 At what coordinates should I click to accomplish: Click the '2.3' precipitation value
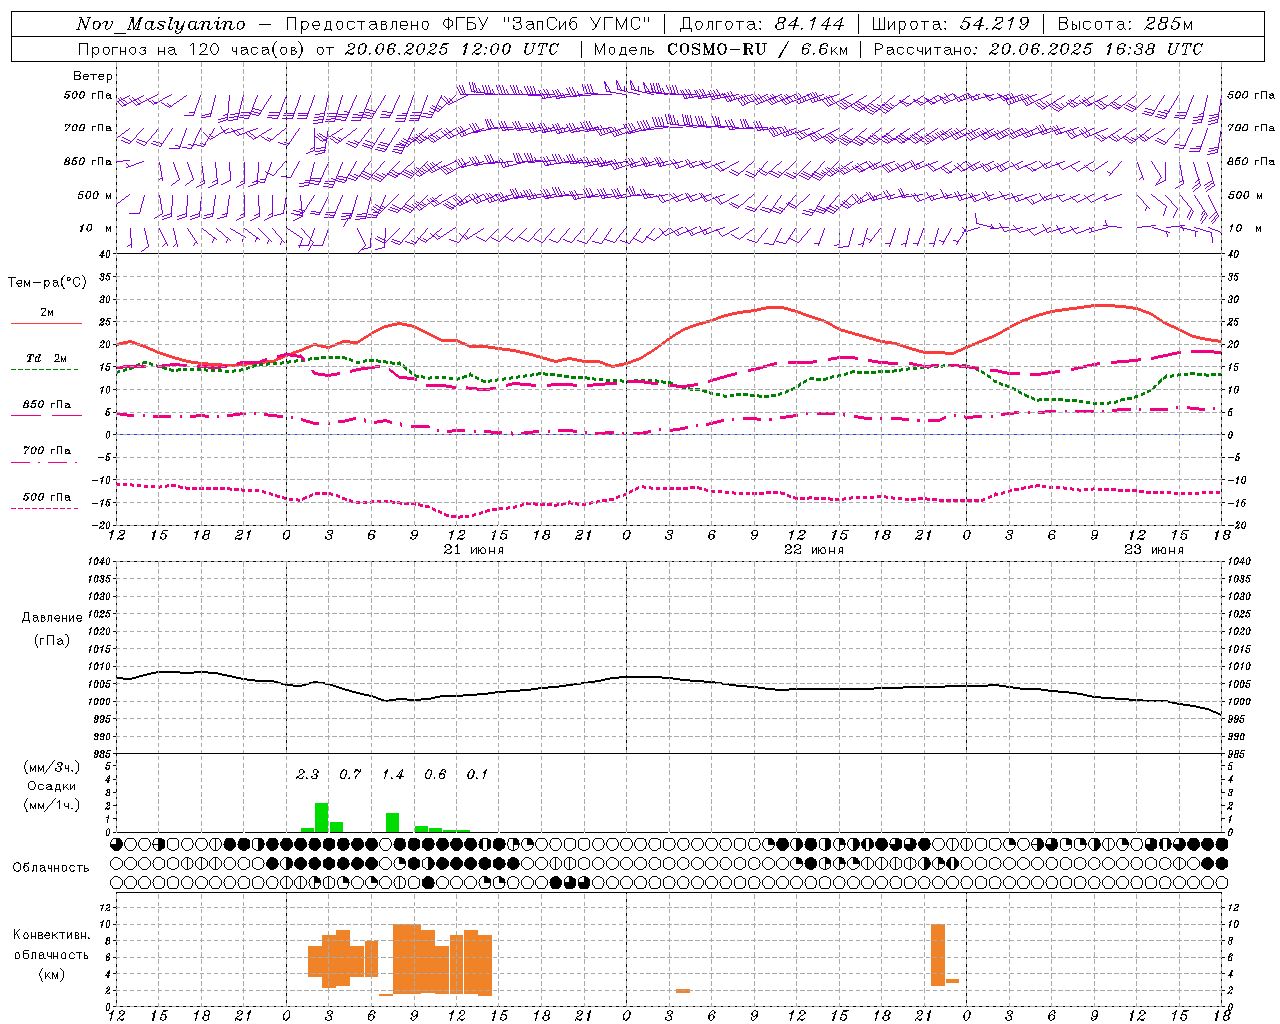click(x=307, y=774)
